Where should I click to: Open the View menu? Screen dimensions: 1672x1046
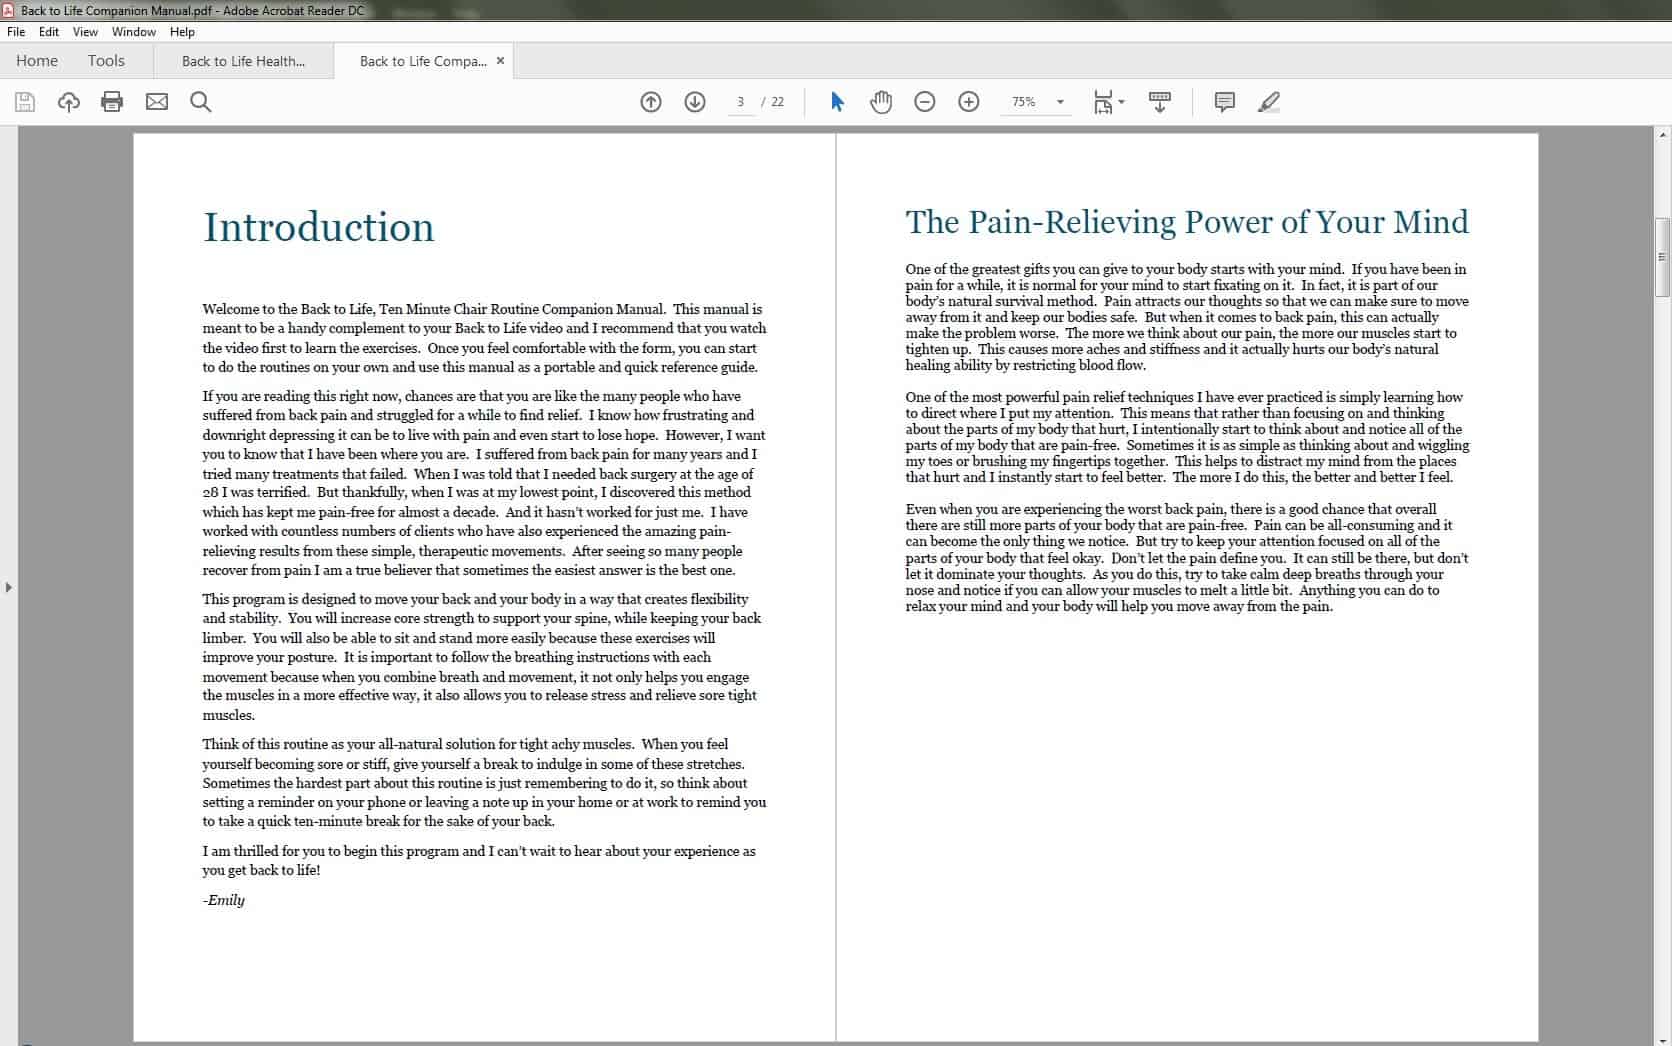(85, 31)
